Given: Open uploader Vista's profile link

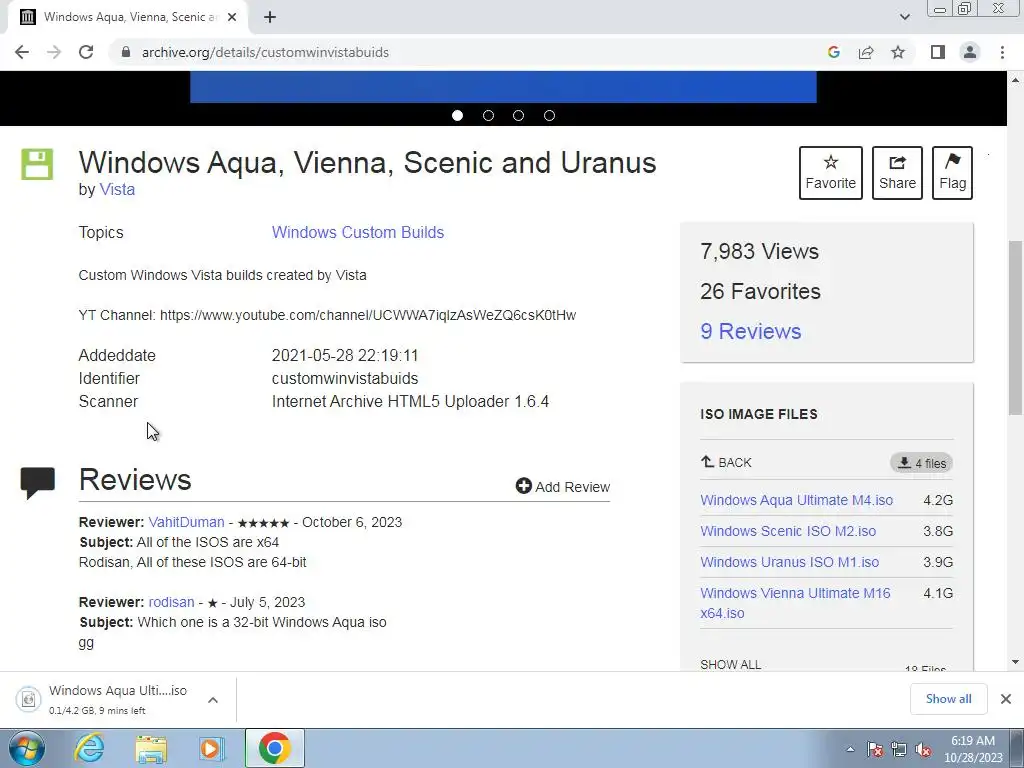Looking at the screenshot, I should pyautogui.click(x=117, y=189).
